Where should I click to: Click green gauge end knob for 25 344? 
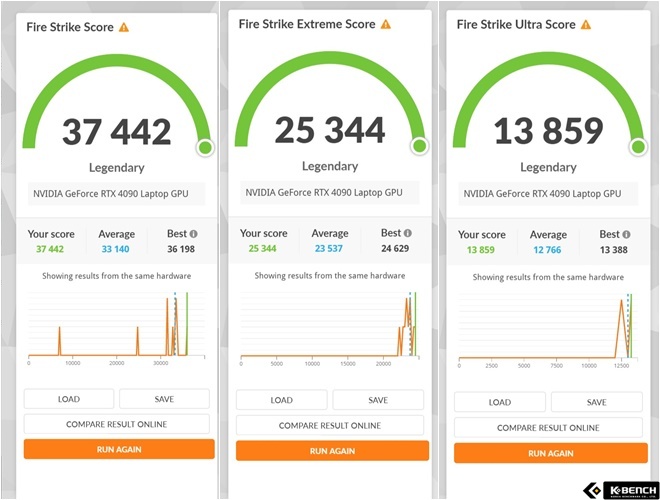click(x=420, y=146)
